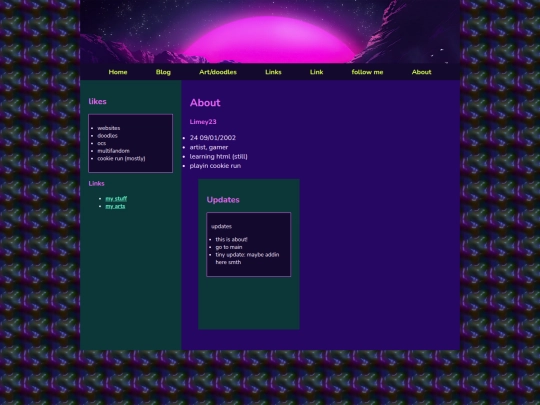The image size is (540, 405).
Task: Click the lowercase updates label
Action: click(221, 226)
